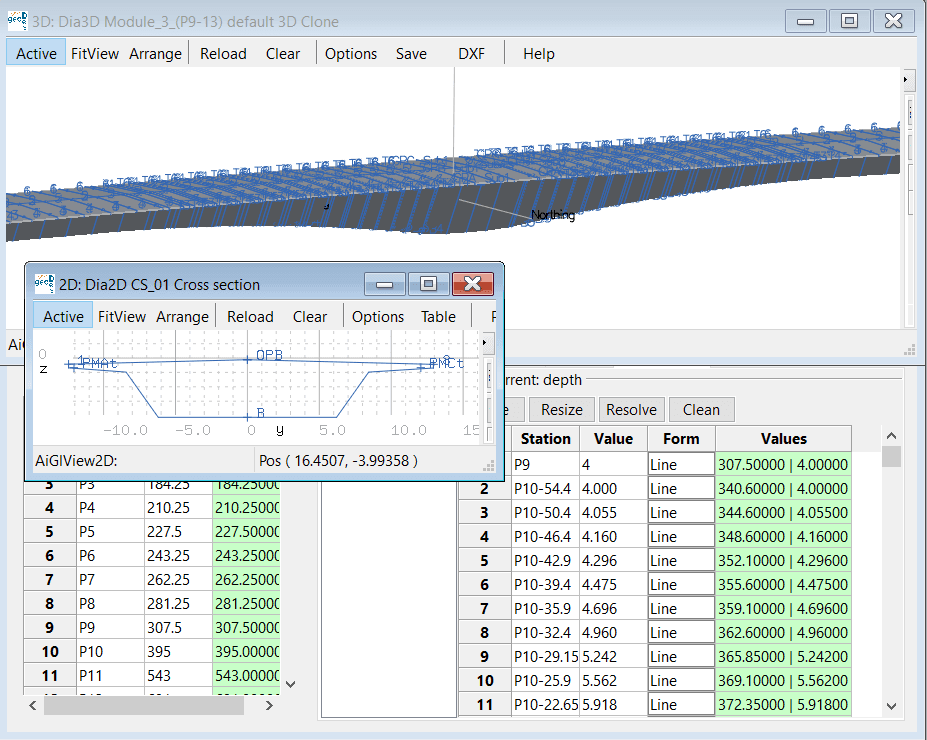Screen dimensions: 927x740
Task: Close the 2D Cross section window
Action: (473, 284)
